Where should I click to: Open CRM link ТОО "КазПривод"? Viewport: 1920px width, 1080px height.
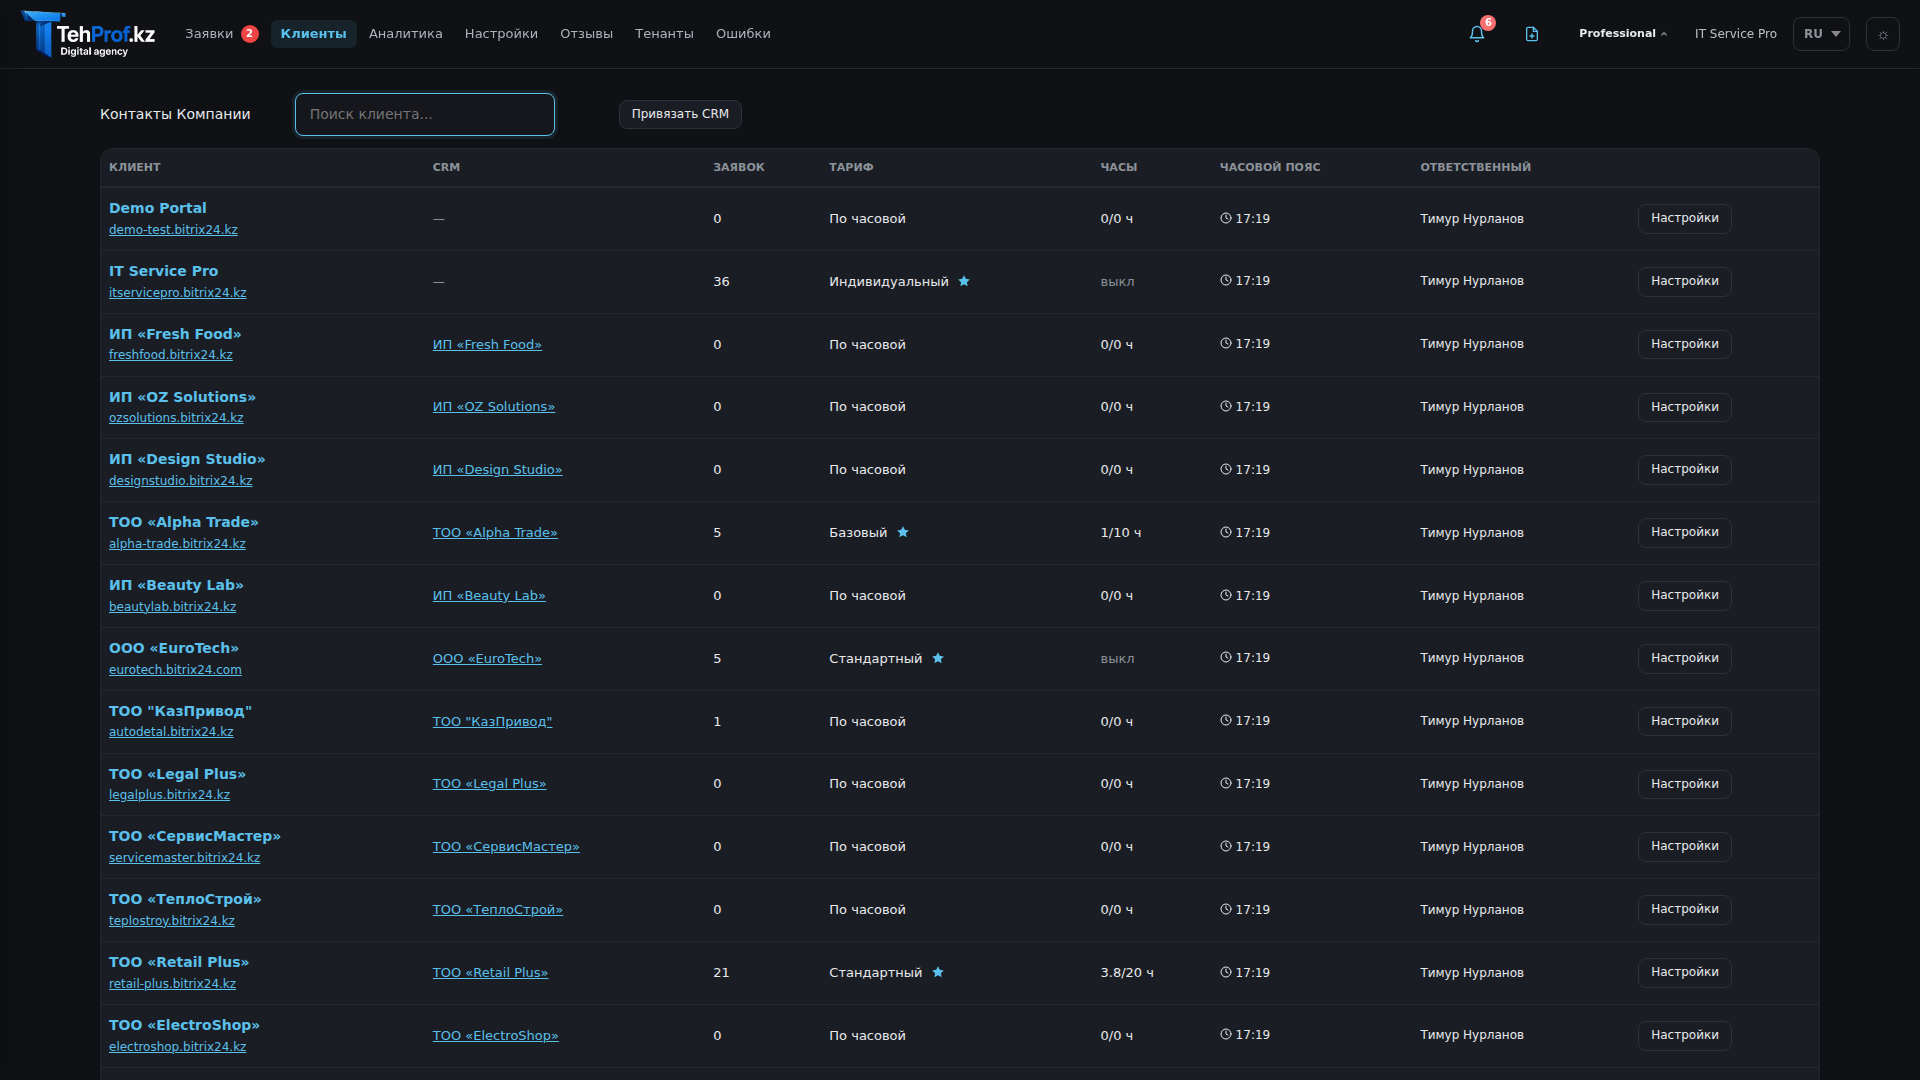(x=492, y=721)
